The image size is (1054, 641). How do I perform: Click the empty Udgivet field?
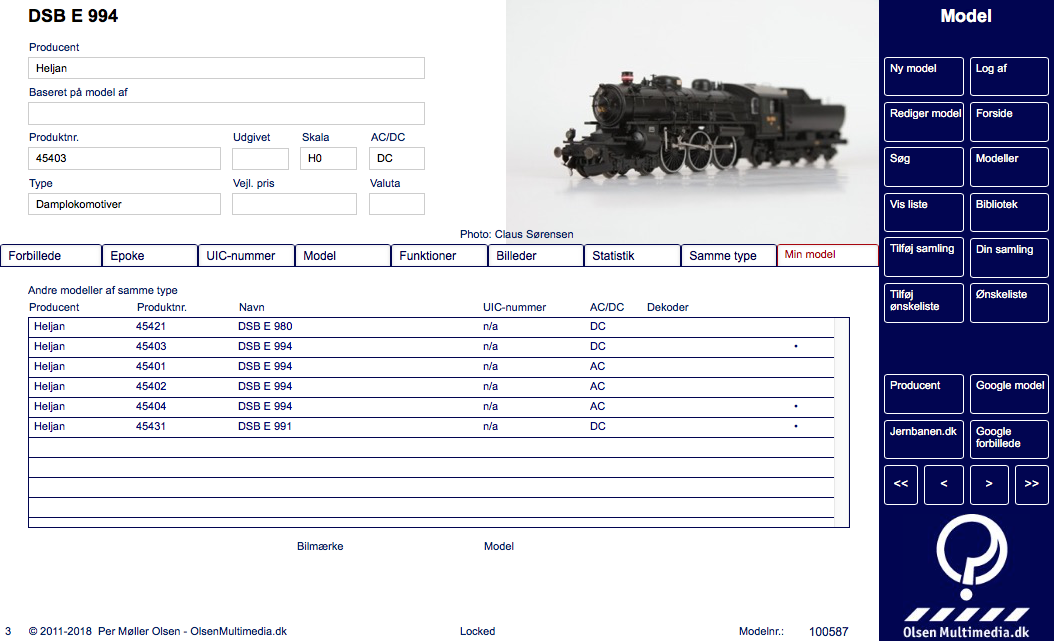[x=260, y=159]
